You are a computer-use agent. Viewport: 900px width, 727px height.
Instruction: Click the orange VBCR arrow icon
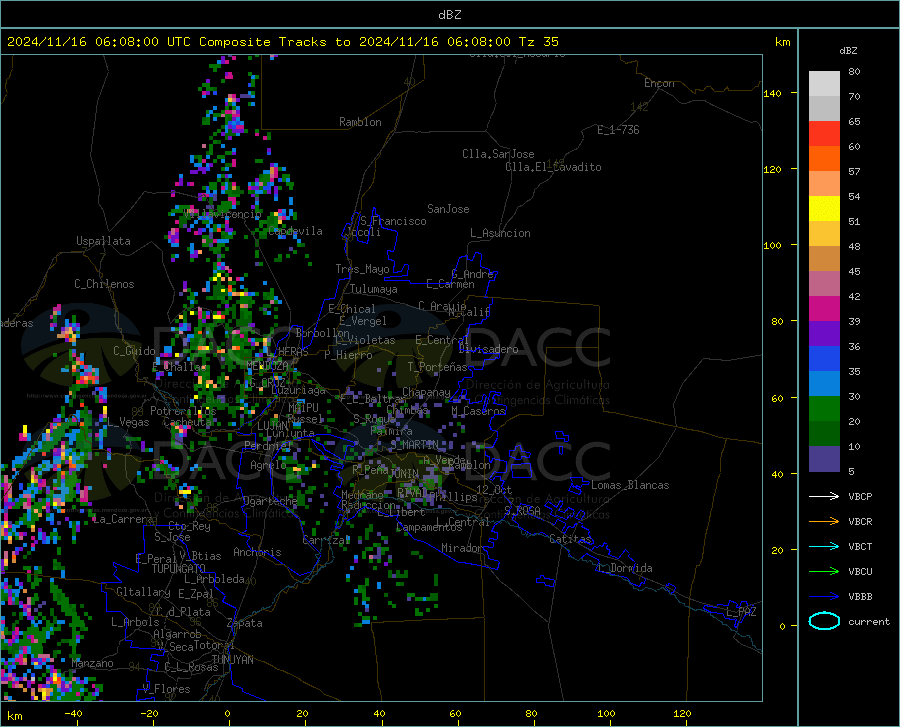[824, 522]
